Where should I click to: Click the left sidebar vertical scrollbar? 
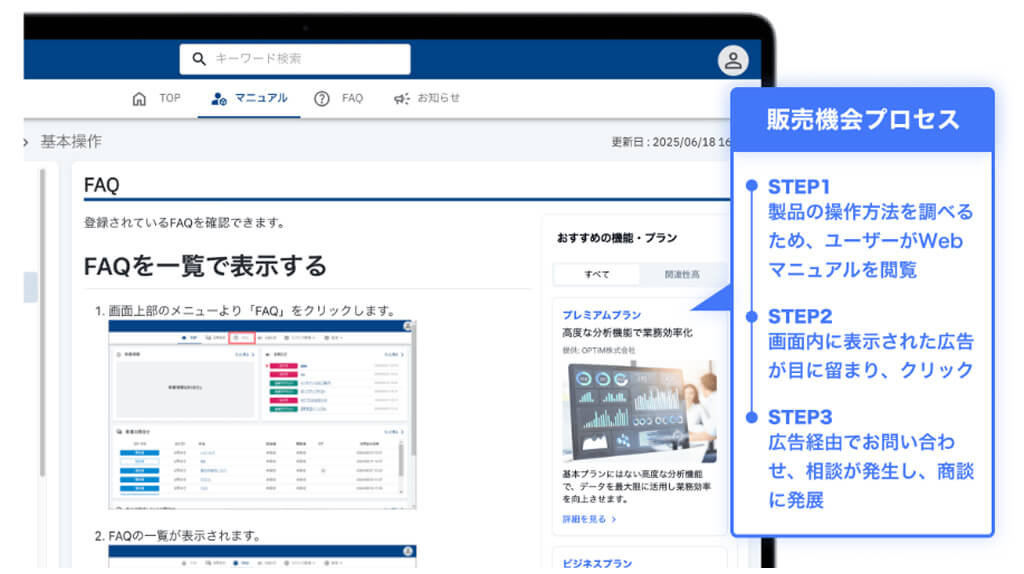tap(42, 323)
